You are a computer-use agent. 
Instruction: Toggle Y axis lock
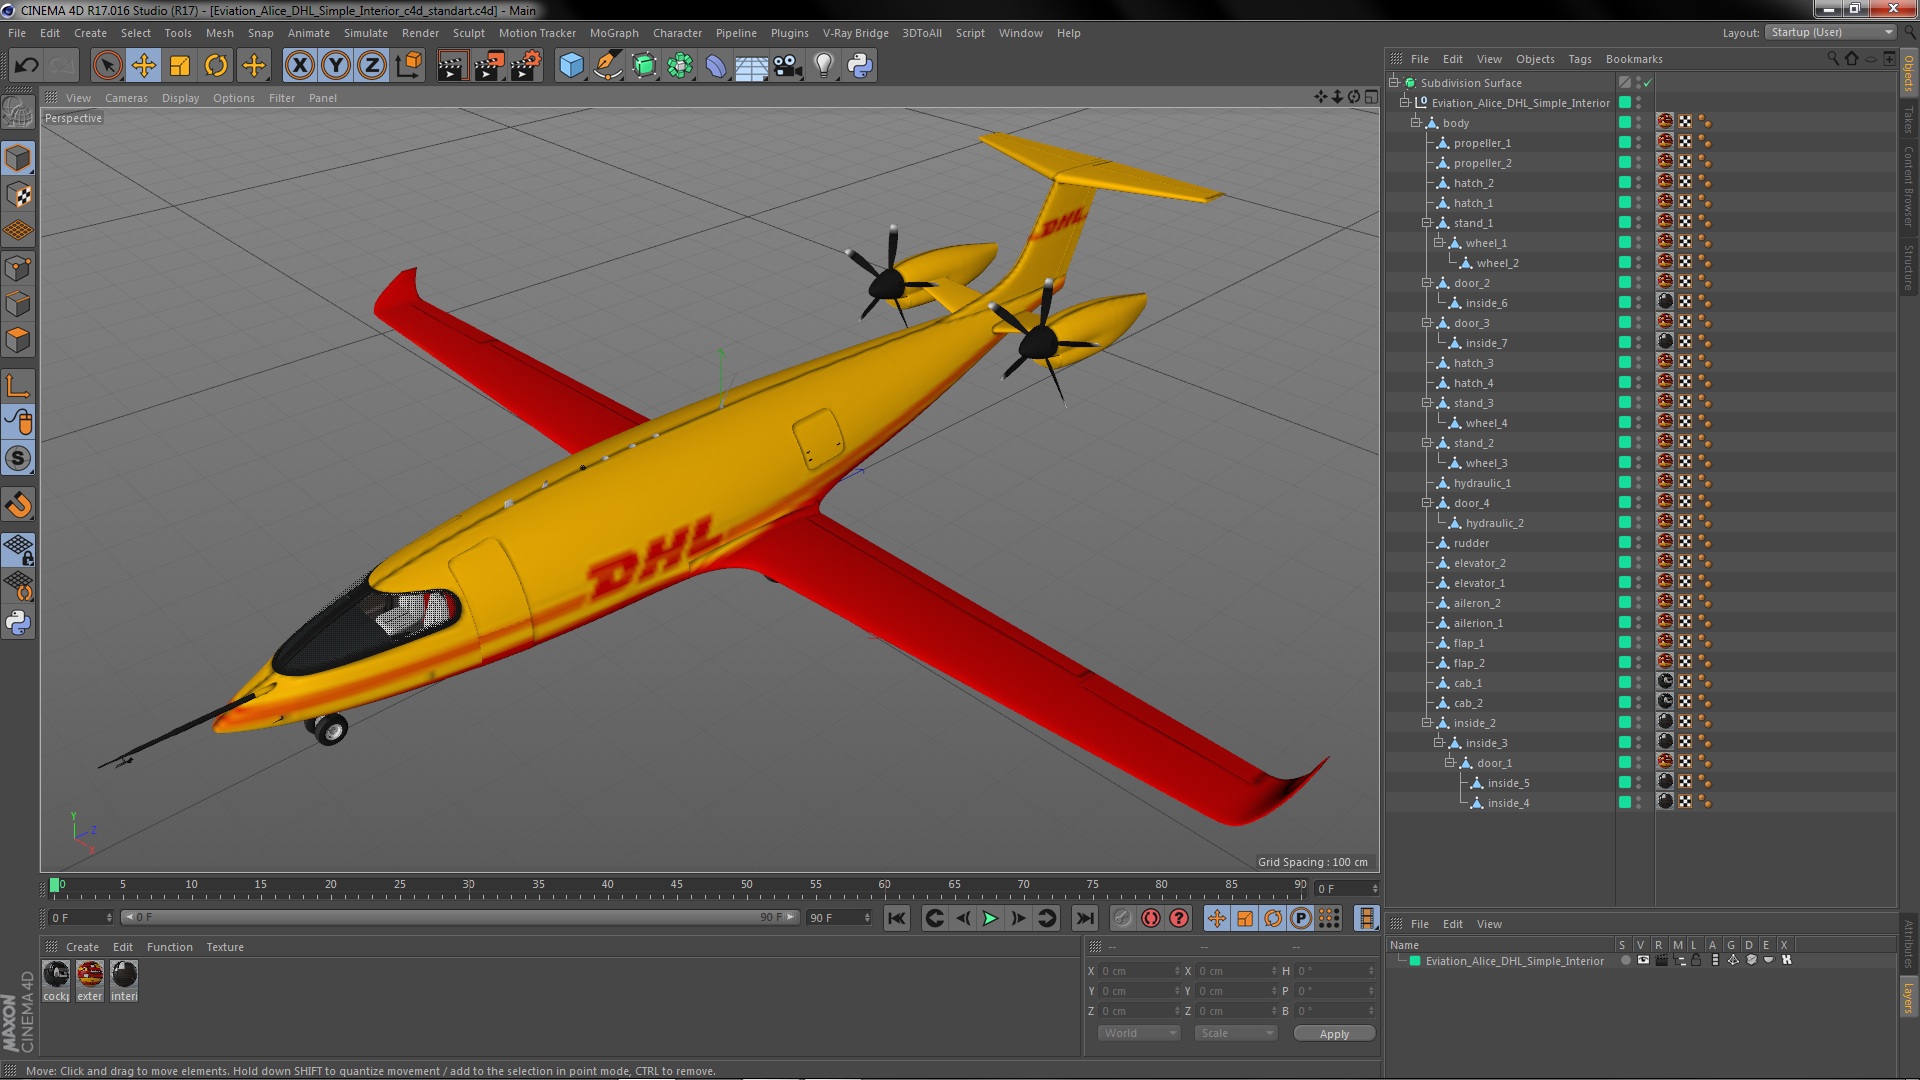[336, 66]
